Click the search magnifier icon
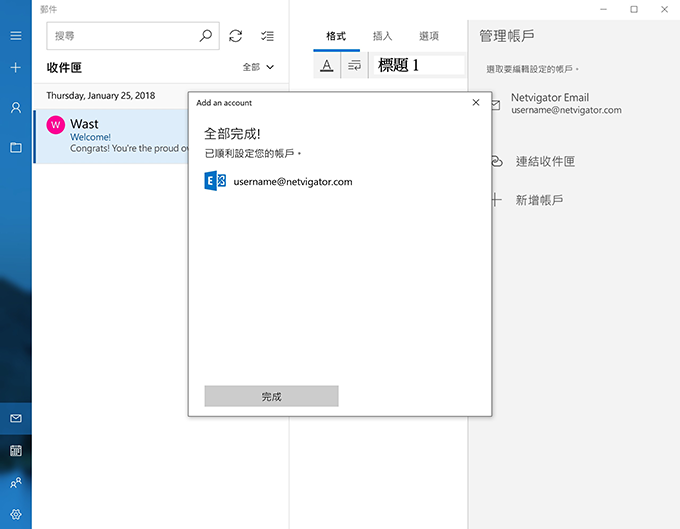Viewport: 680px width, 529px height. click(x=206, y=36)
